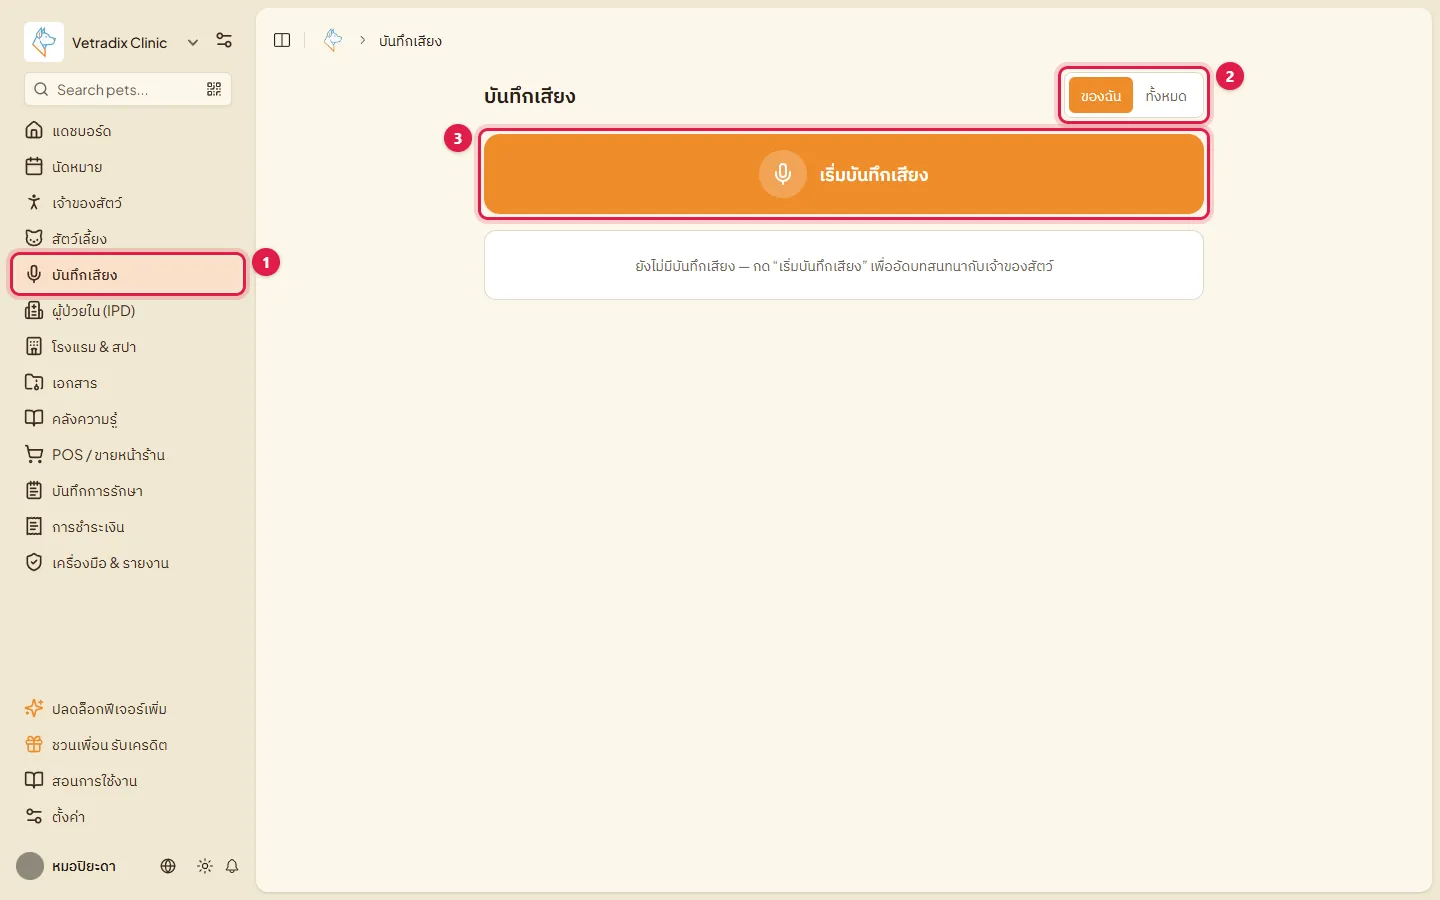Scan QR code icon in search box
The width and height of the screenshot is (1440, 900).
tap(214, 89)
